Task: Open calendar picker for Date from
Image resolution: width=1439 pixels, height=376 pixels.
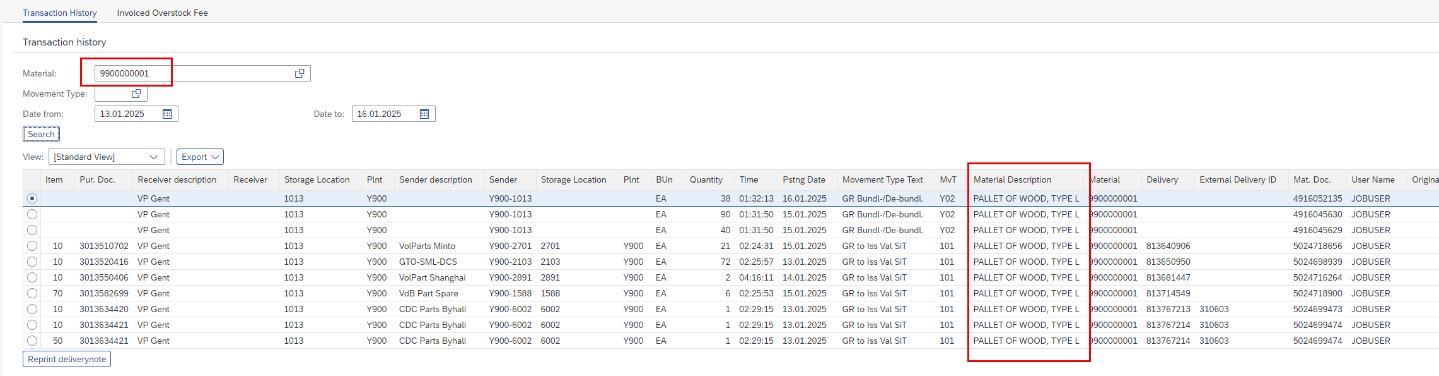Action: 169,114
